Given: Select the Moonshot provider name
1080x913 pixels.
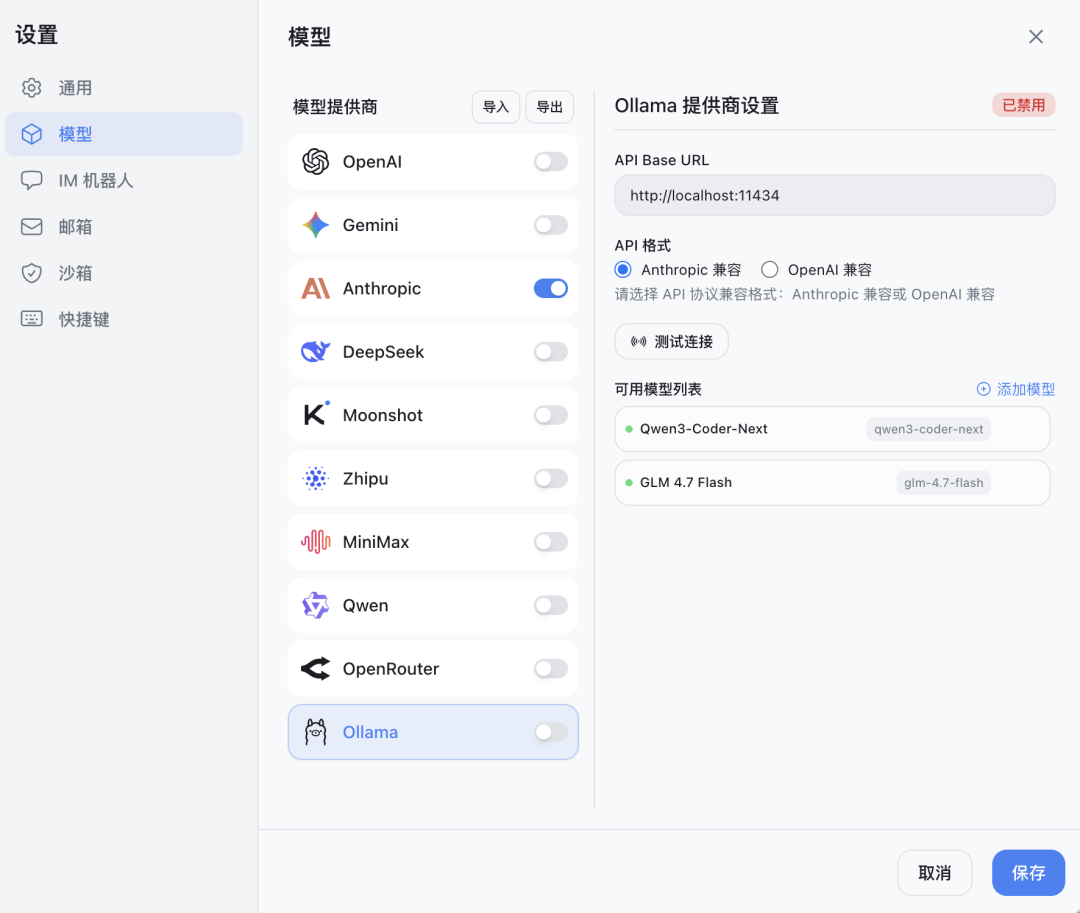Looking at the screenshot, I should (x=382, y=415).
